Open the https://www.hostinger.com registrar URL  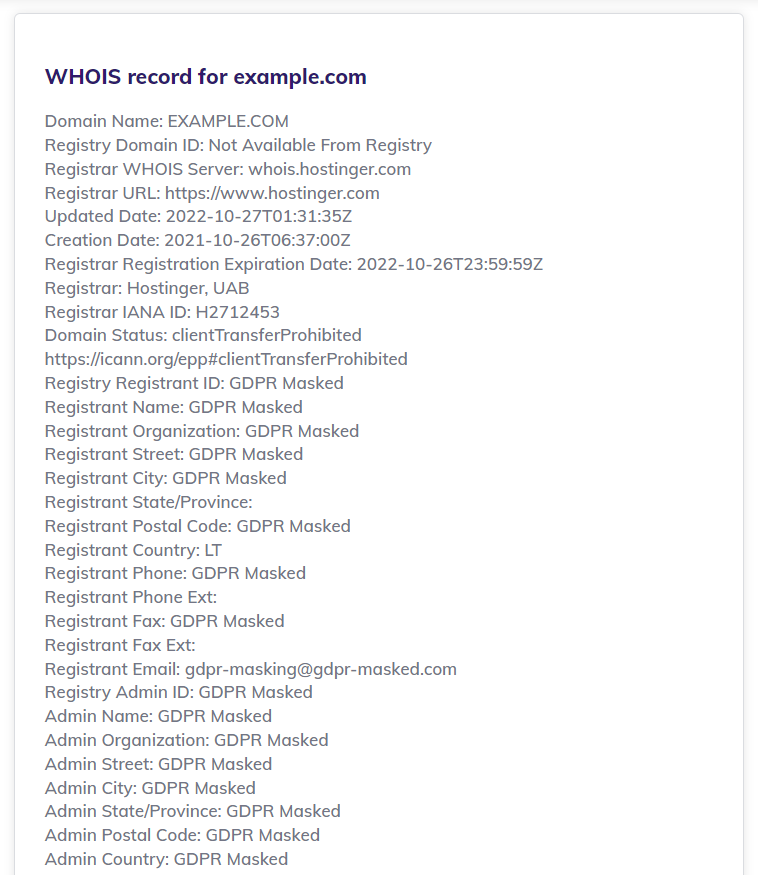[272, 193]
